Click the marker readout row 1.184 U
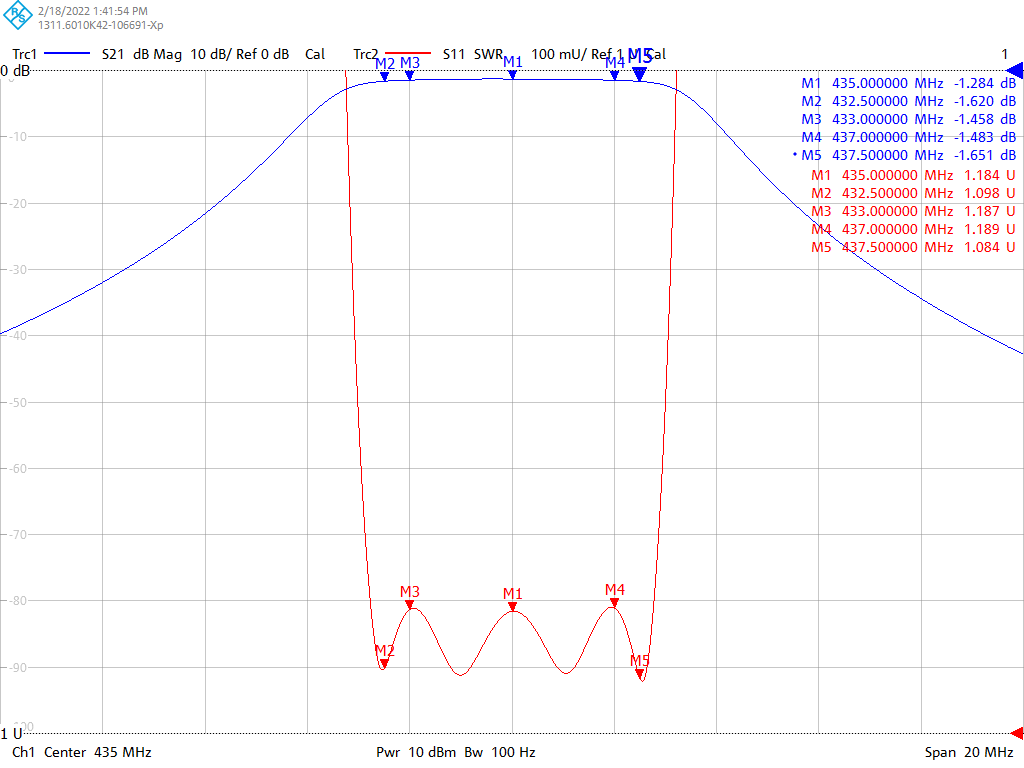1024x768 pixels. point(913,176)
